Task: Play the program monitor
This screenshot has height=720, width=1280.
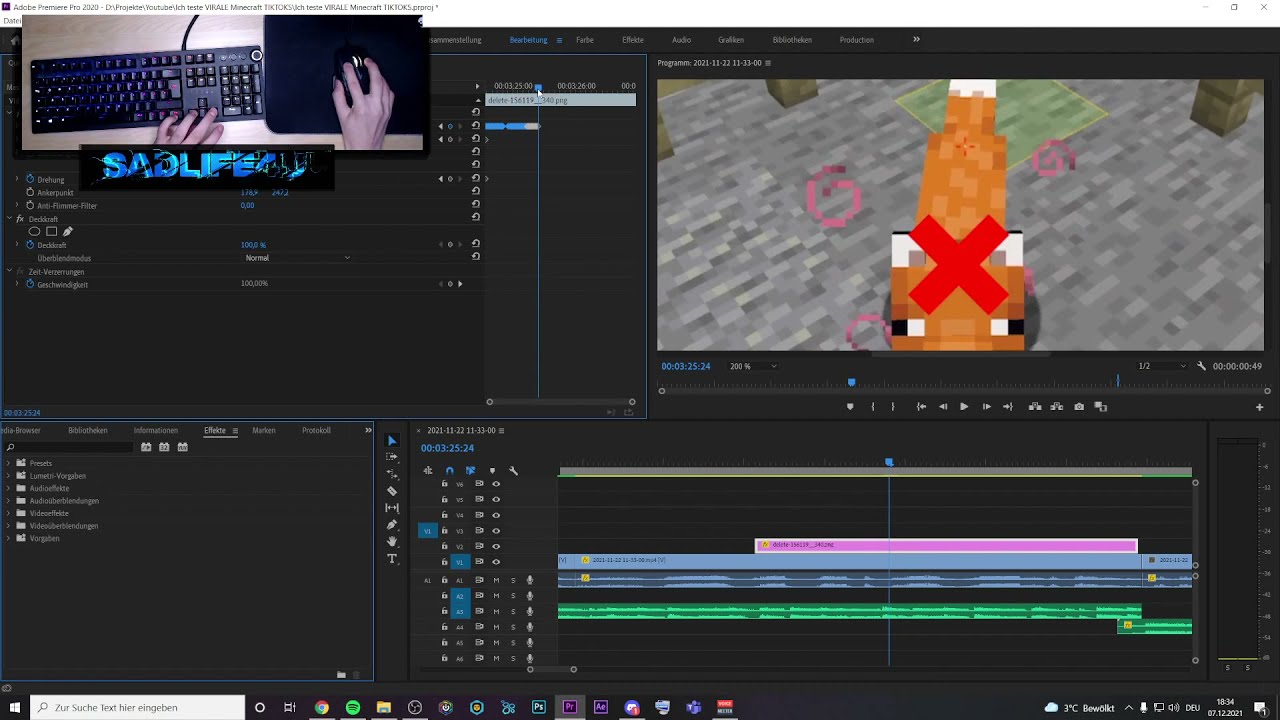Action: click(x=964, y=407)
